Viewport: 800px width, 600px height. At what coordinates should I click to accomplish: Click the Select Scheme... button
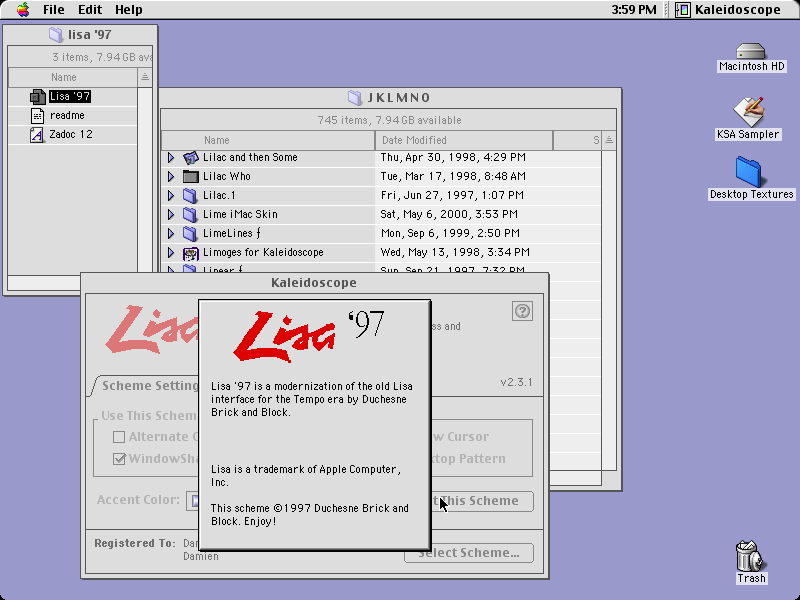point(469,553)
